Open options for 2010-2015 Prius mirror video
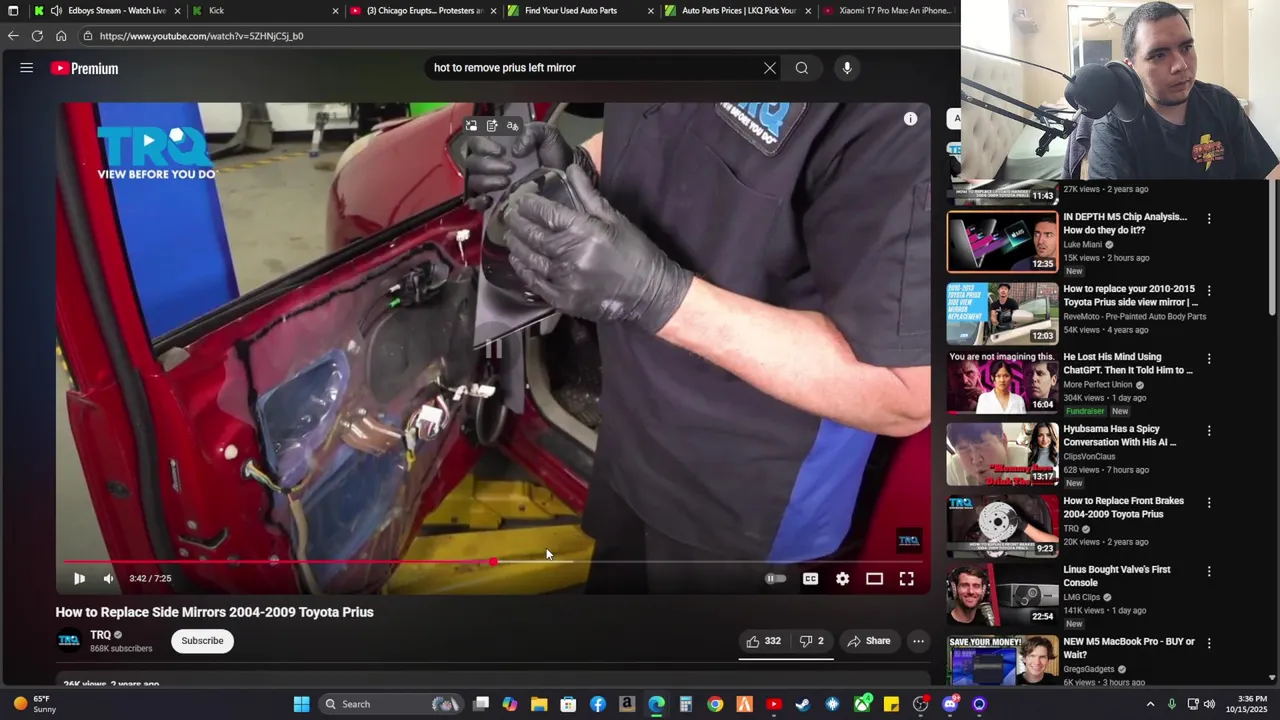Viewport: 1280px width, 720px height. pyautogui.click(x=1209, y=291)
